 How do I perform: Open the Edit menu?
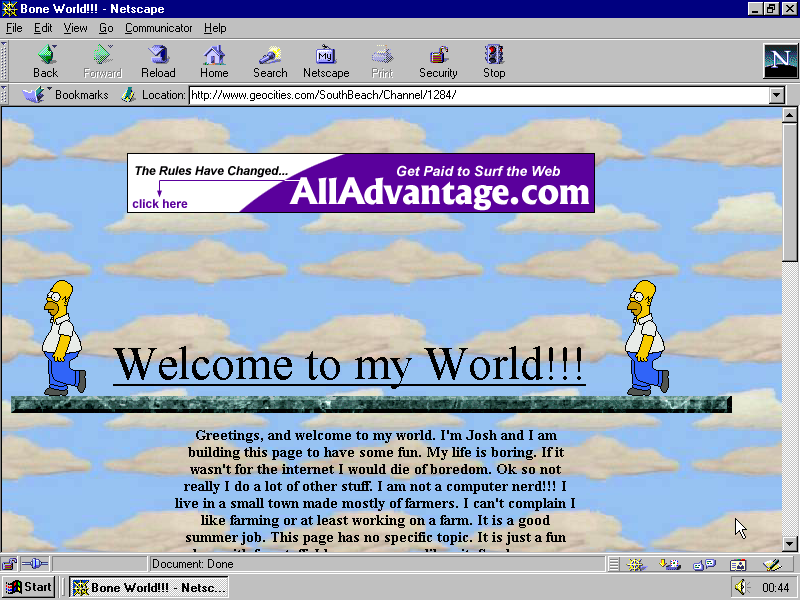tap(43, 28)
